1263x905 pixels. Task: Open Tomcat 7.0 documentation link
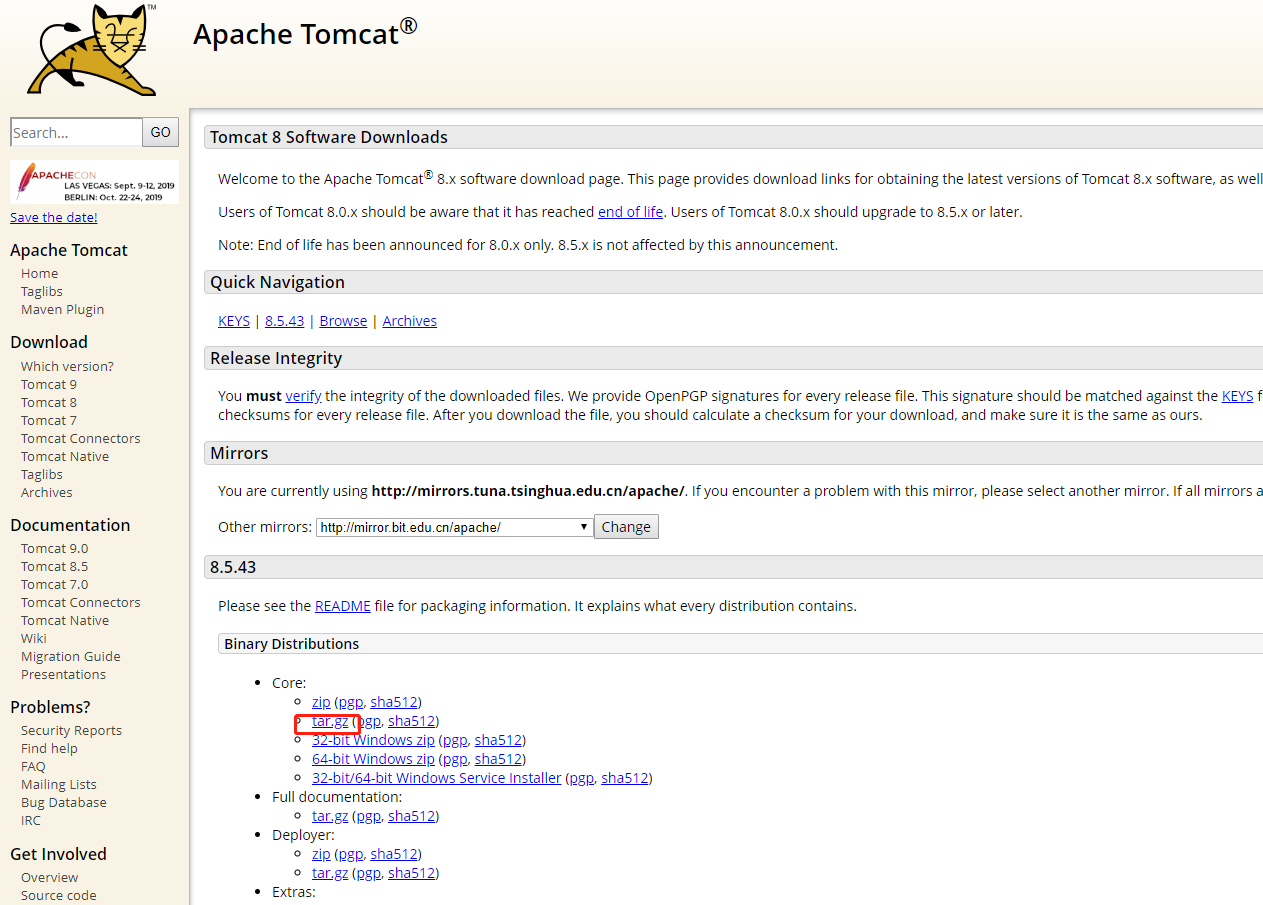click(55, 584)
